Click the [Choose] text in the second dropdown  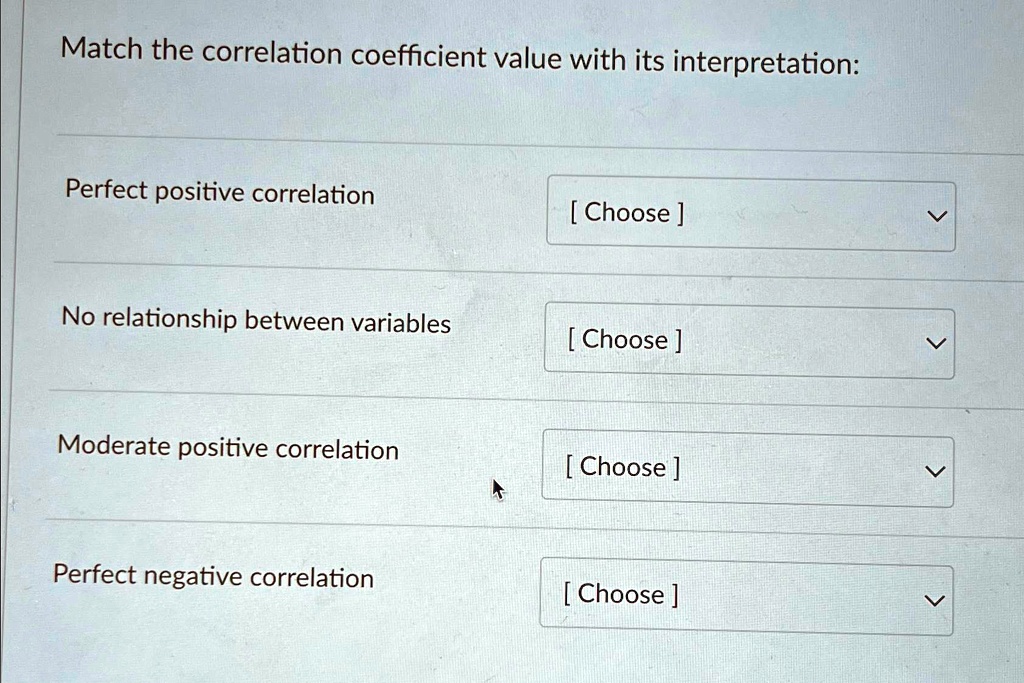point(624,340)
